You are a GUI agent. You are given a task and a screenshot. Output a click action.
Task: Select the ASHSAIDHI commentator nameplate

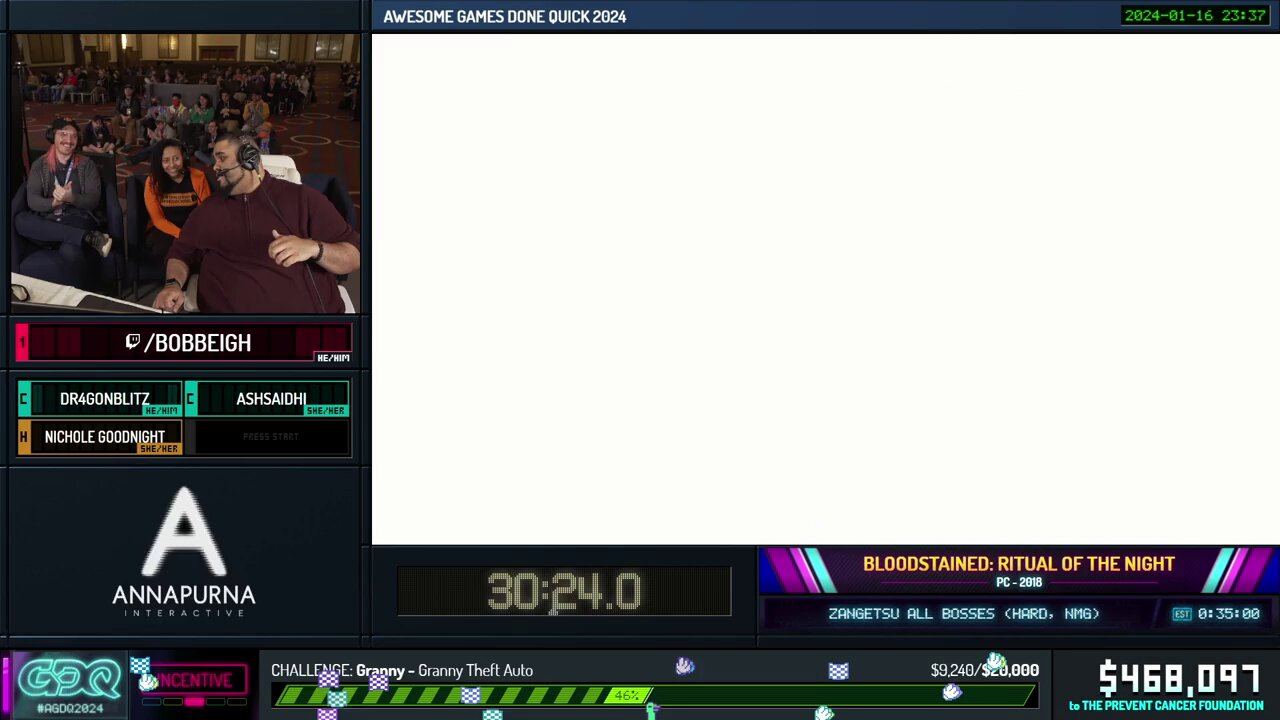(x=267, y=399)
